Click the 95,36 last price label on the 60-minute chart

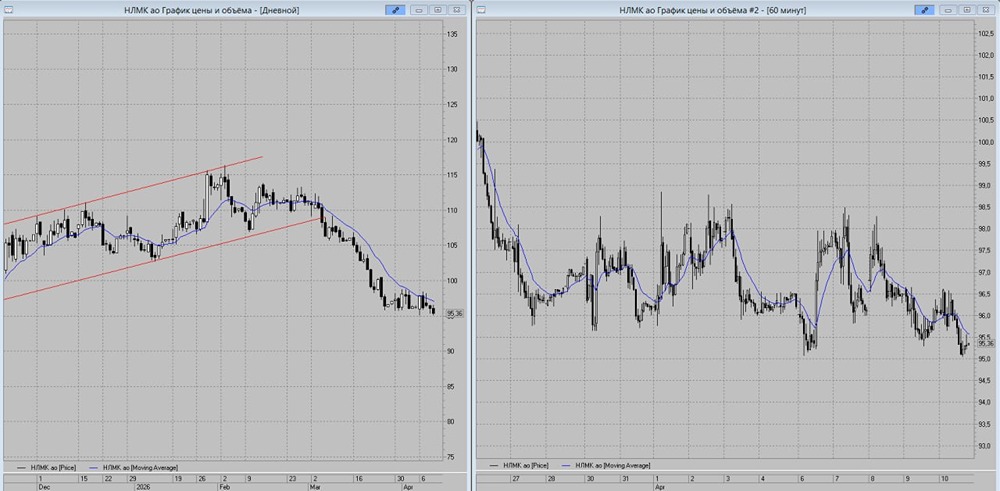coord(985,343)
